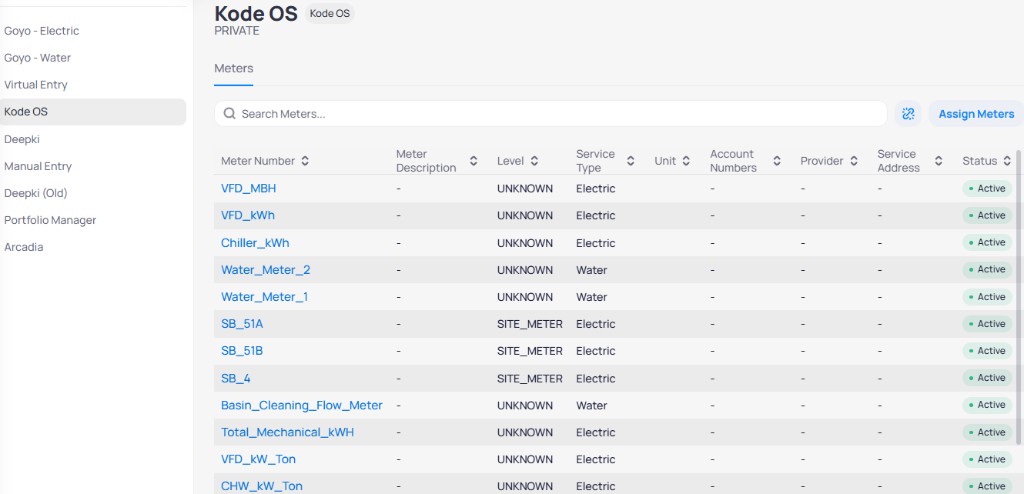Click SITE_METER level in SB_4 row

click(x=530, y=378)
